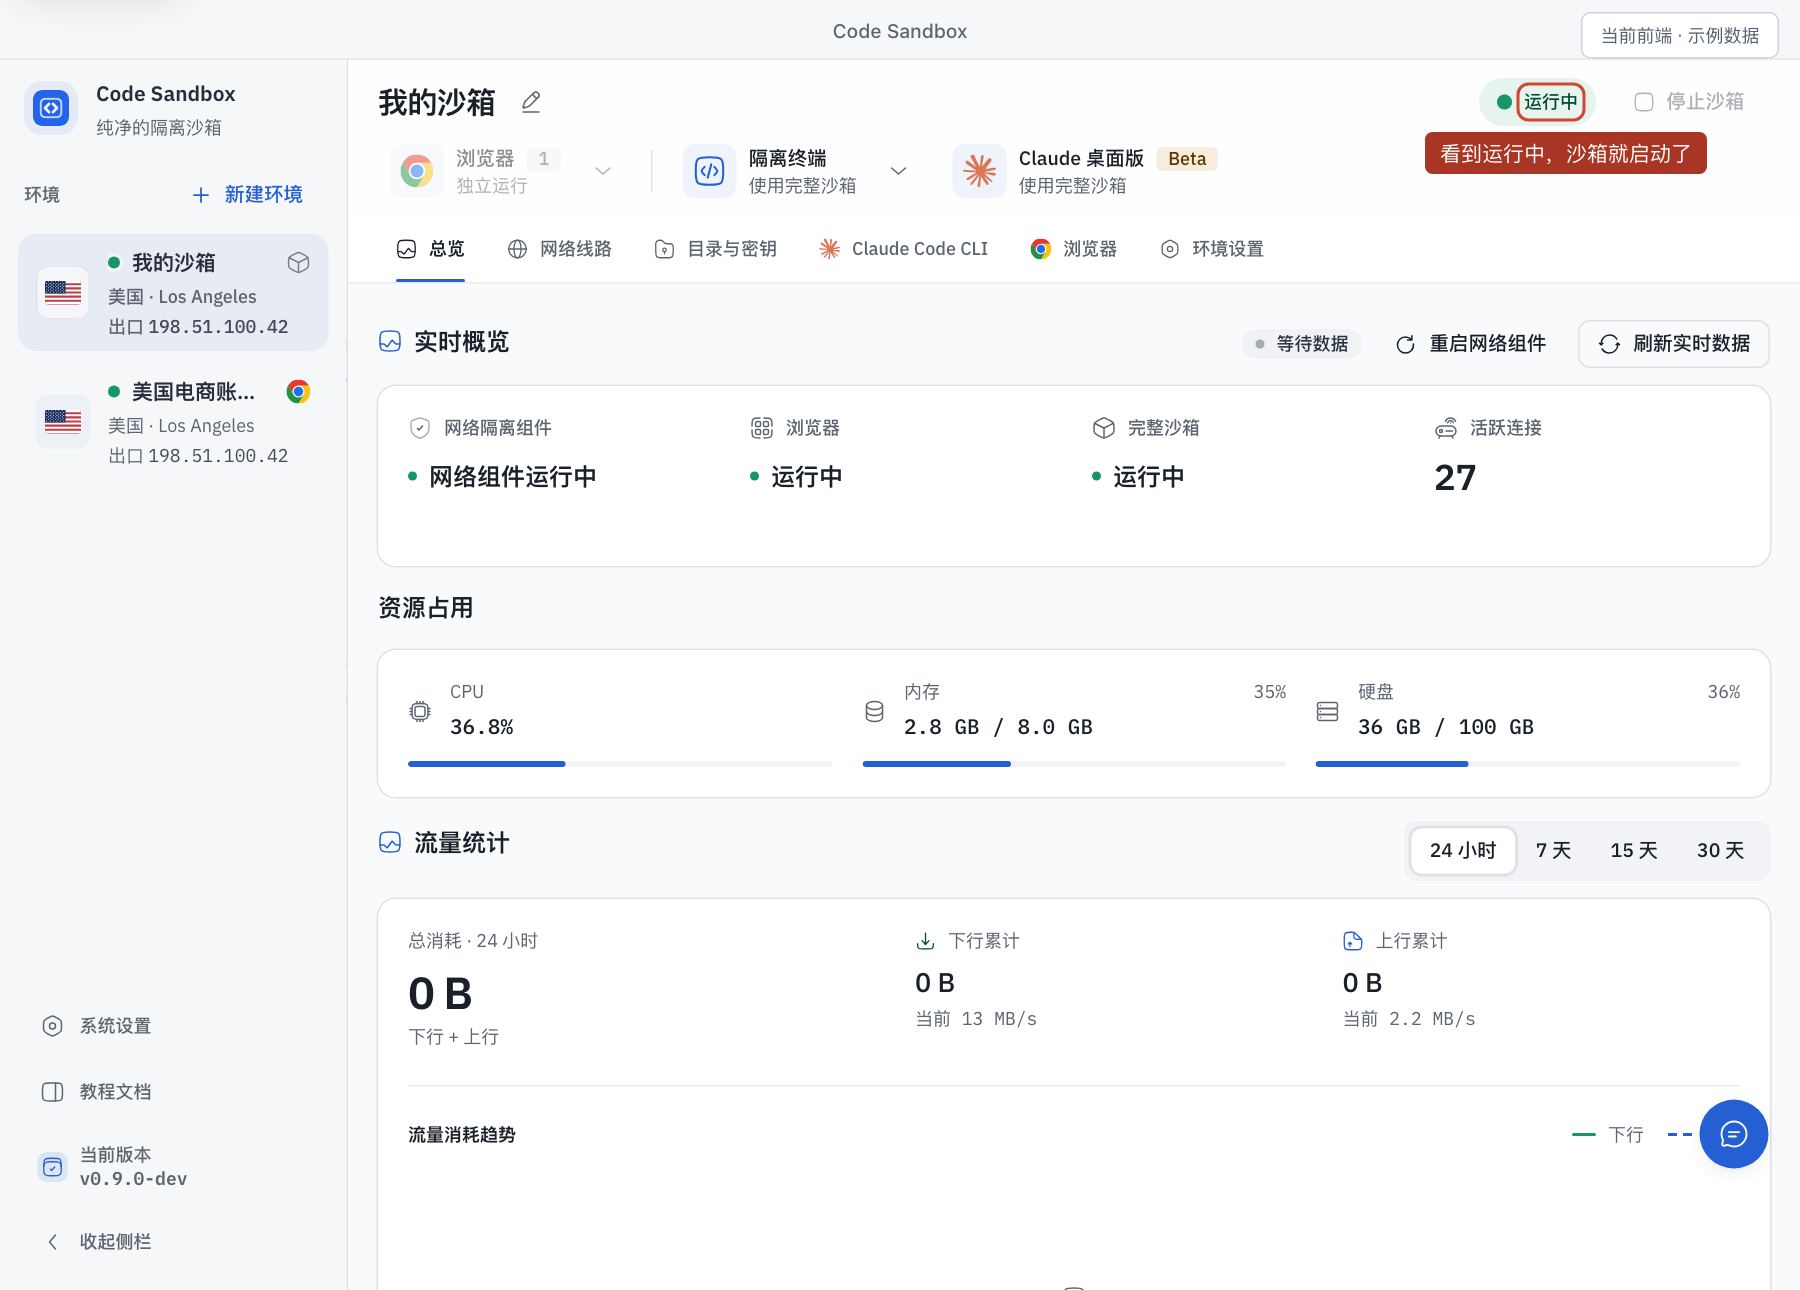Select the 24 小时 time range

point(1463,851)
